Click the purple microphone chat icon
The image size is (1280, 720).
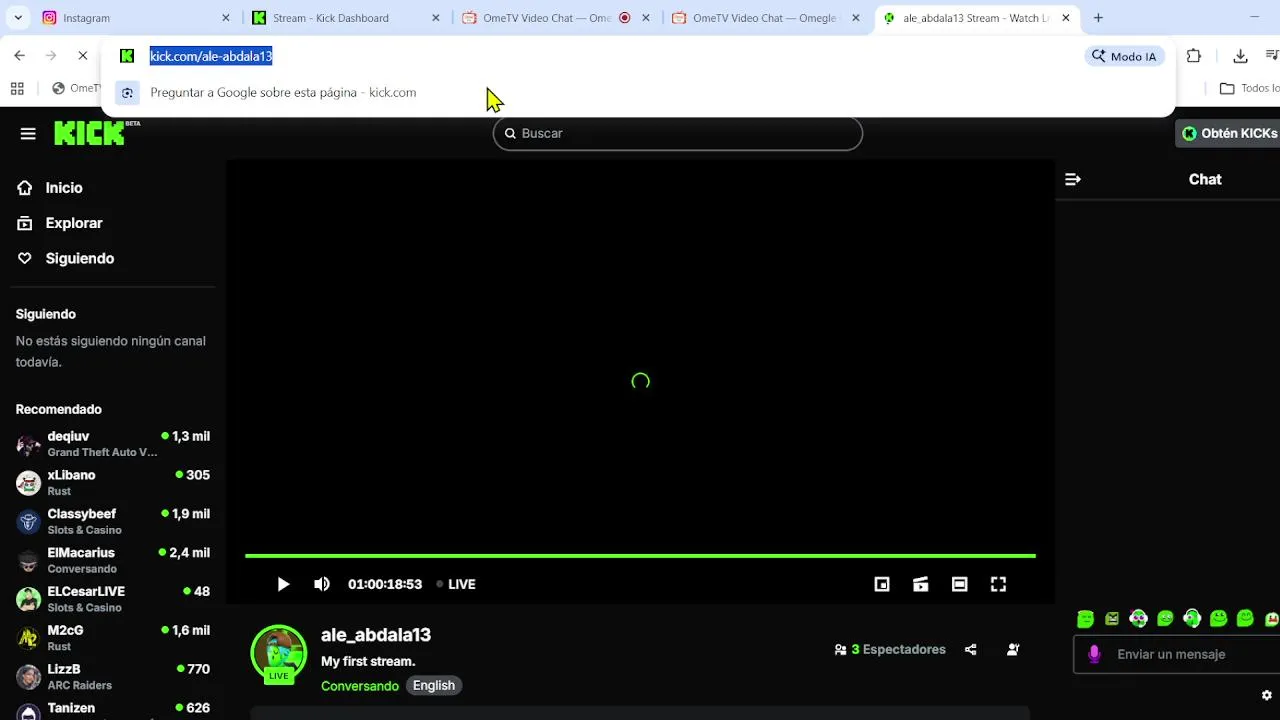[x=1095, y=654]
